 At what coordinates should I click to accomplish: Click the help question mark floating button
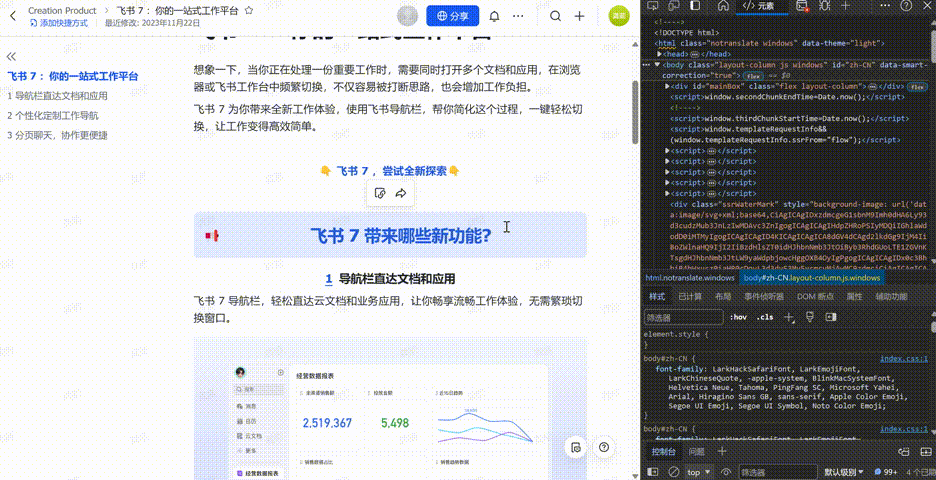click(x=603, y=447)
